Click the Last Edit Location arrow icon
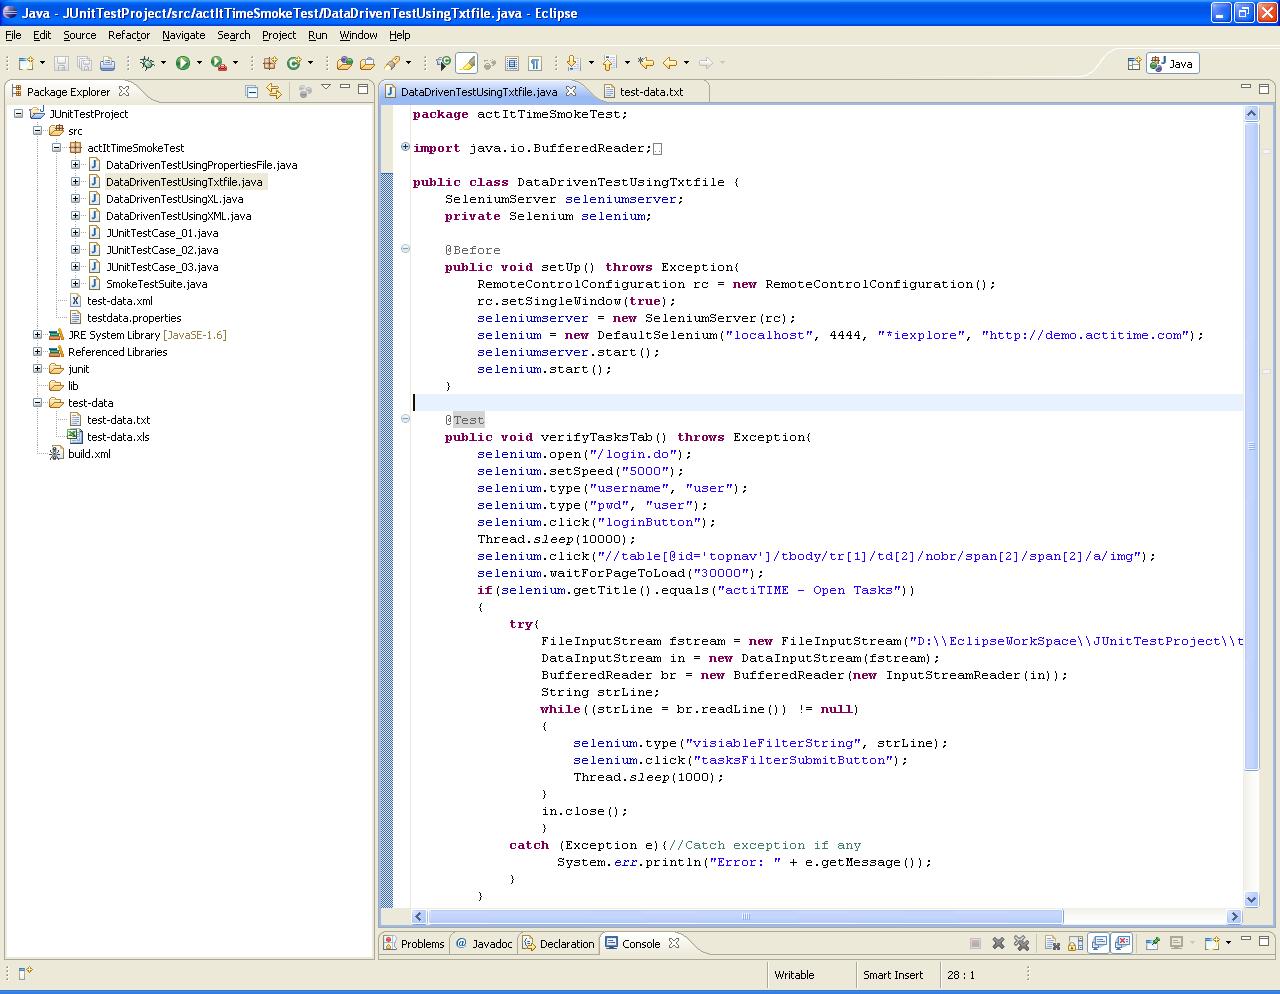 [646, 63]
